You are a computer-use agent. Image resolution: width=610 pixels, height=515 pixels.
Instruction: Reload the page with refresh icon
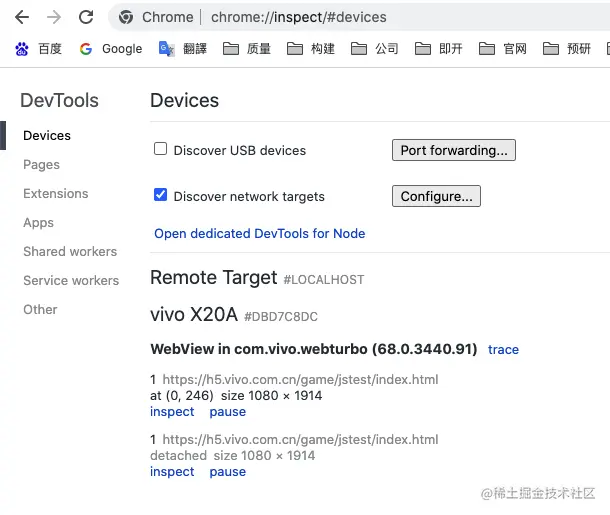click(86, 17)
